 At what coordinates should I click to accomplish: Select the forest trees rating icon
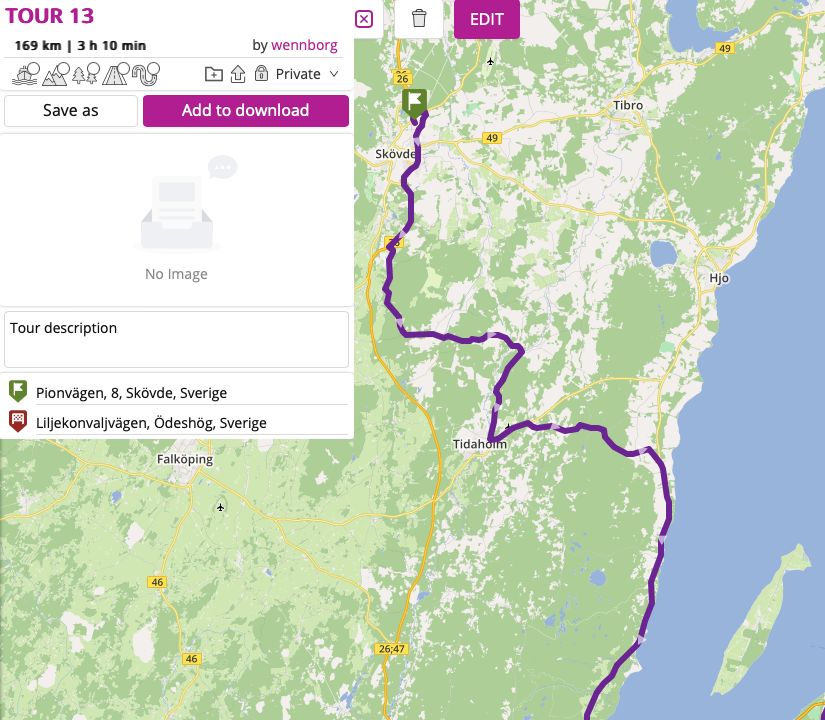[85, 73]
